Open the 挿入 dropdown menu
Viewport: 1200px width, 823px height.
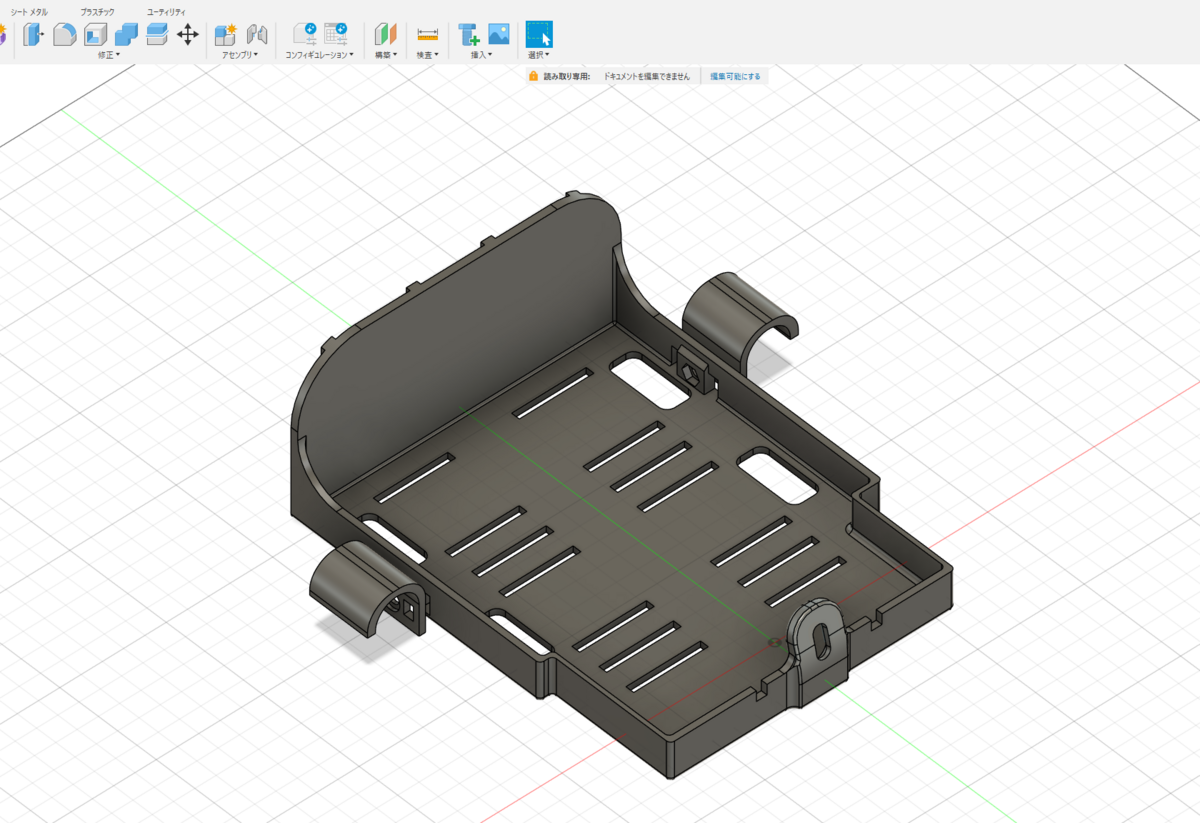(482, 55)
